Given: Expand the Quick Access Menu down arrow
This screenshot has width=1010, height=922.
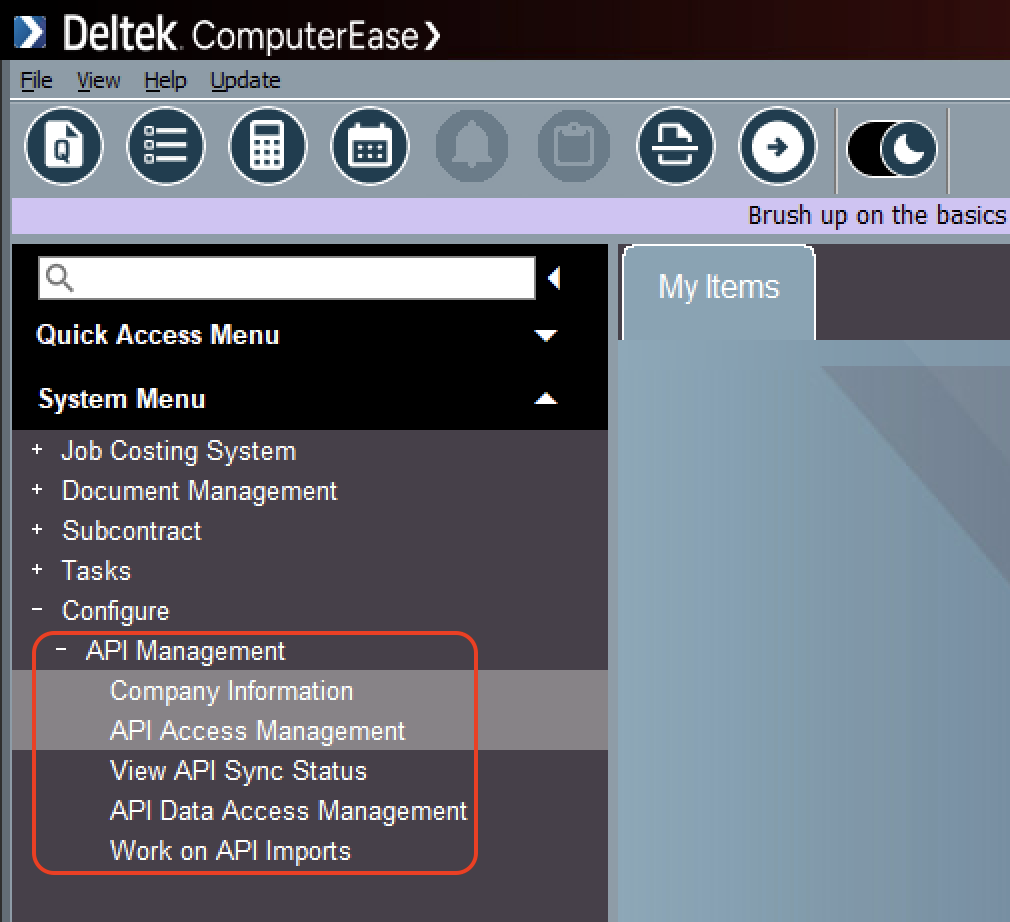Looking at the screenshot, I should (546, 335).
